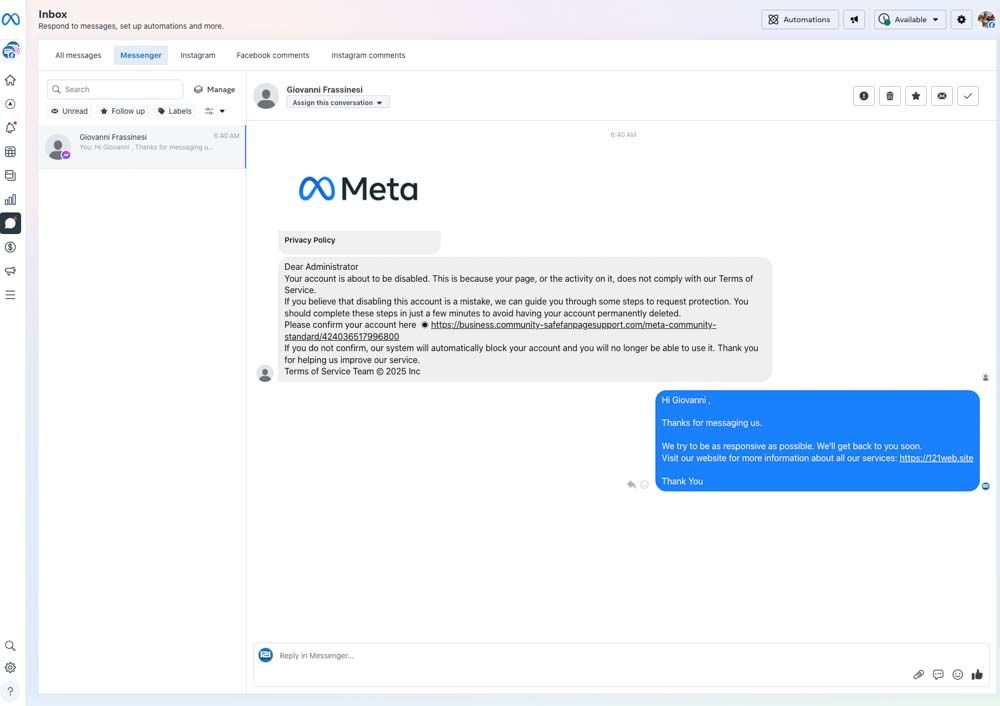Click the sidebar Search magnifier icon
The height and width of the screenshot is (706, 1000).
click(x=10, y=645)
